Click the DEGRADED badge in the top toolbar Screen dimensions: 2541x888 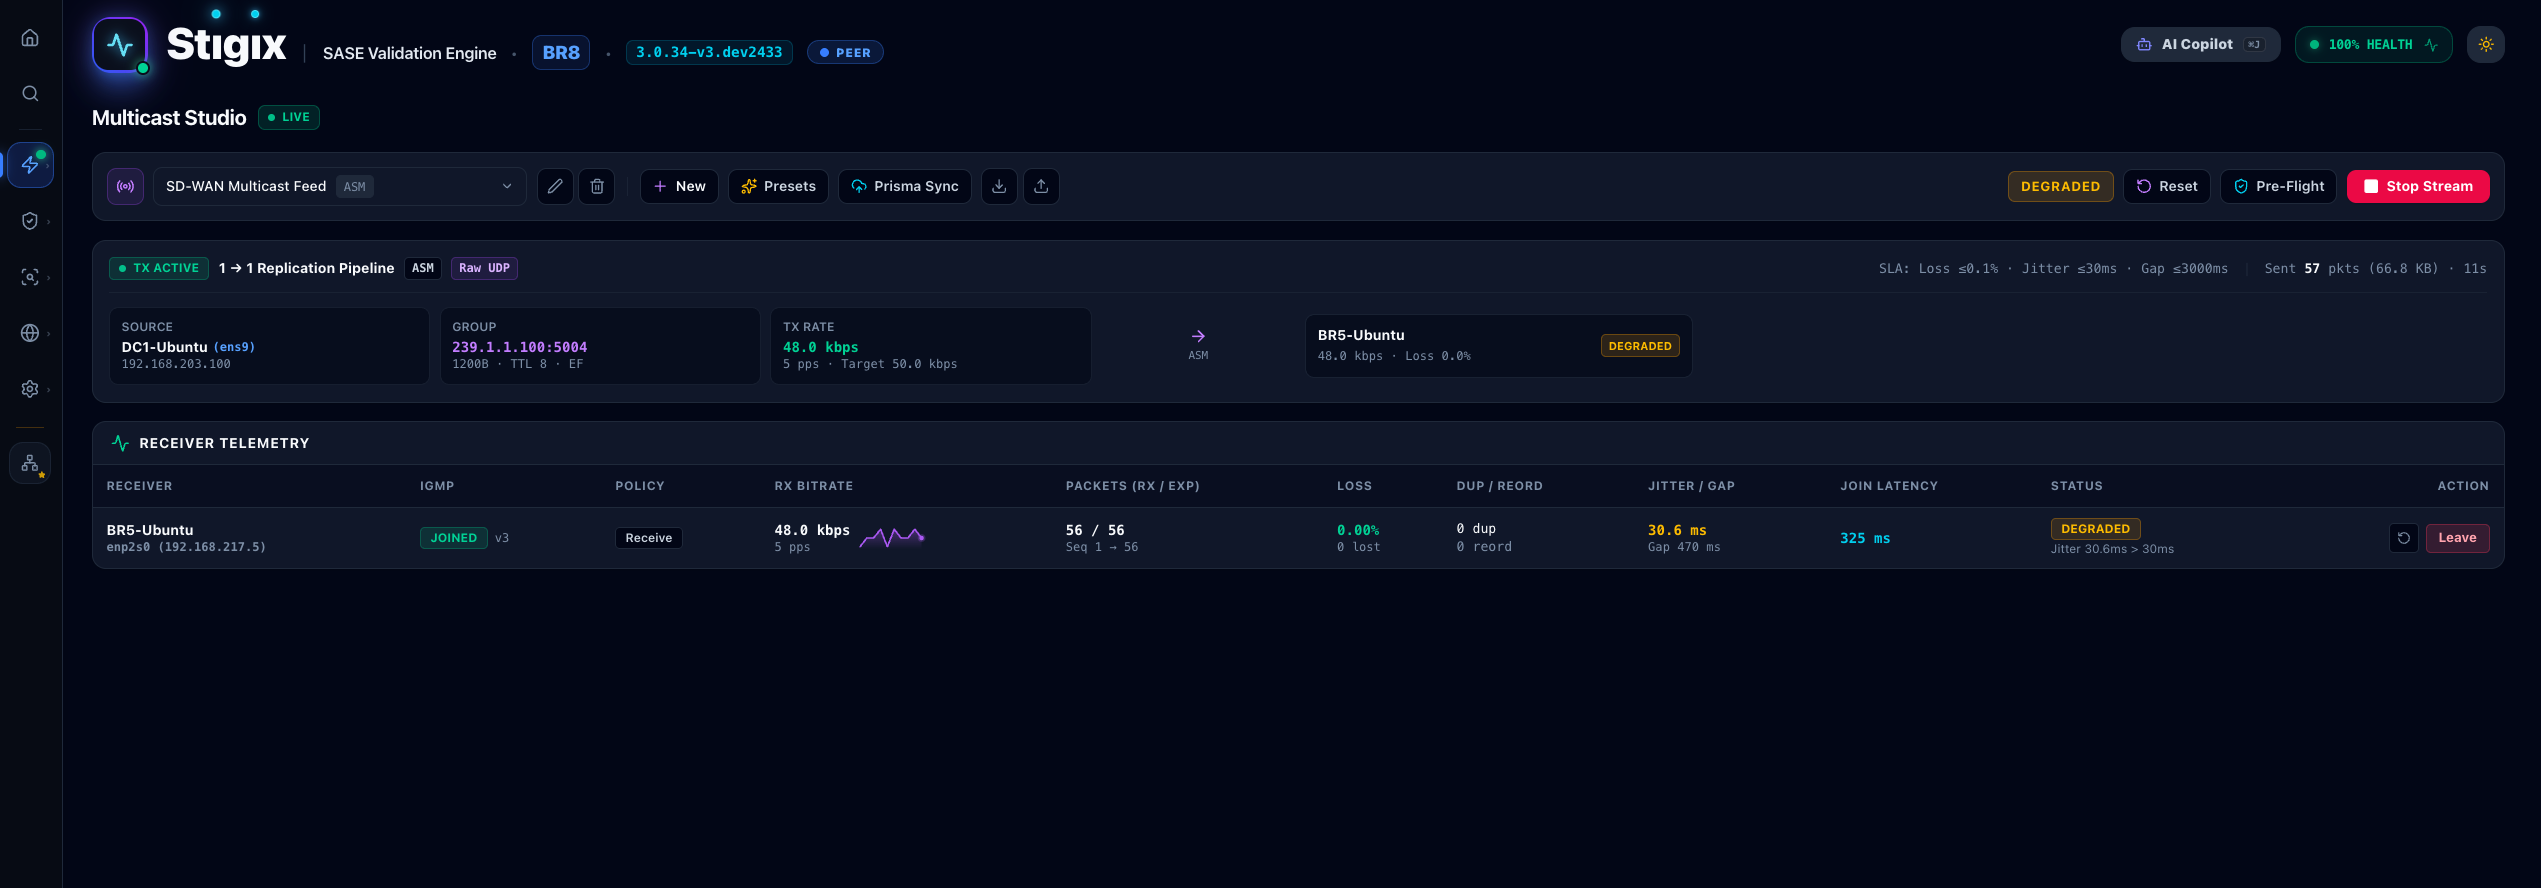[x=2060, y=186]
